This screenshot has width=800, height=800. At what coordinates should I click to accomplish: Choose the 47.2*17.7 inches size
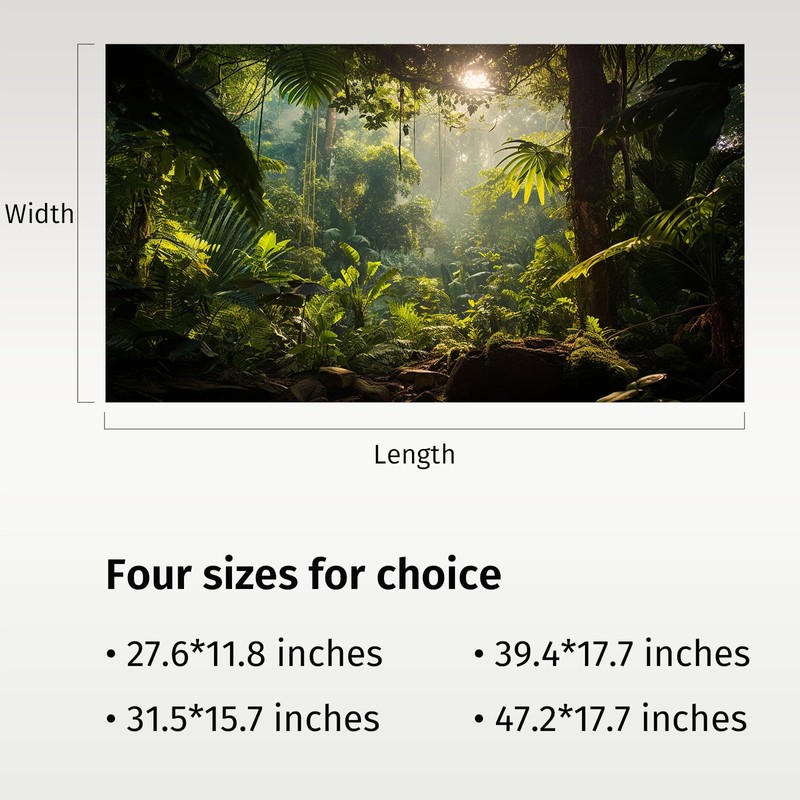(x=620, y=718)
